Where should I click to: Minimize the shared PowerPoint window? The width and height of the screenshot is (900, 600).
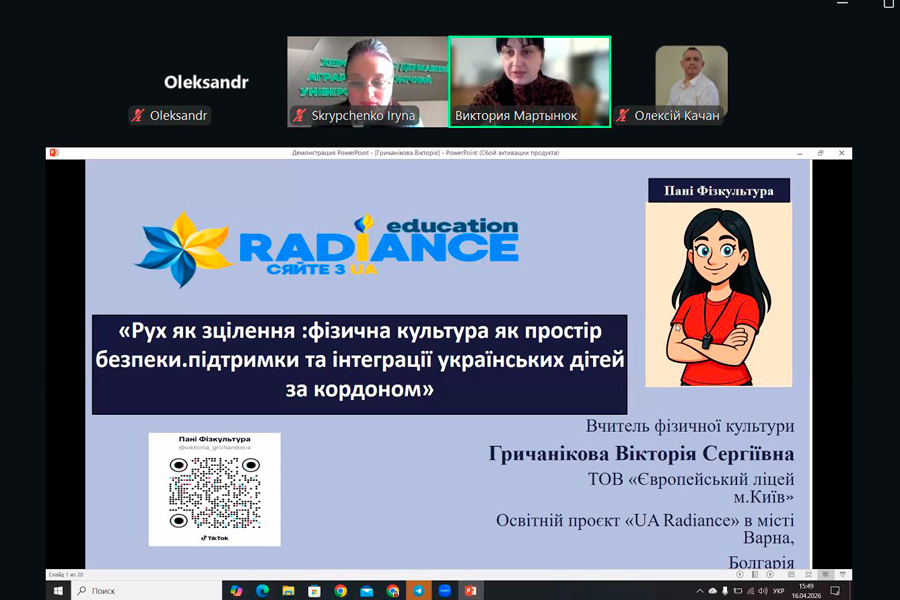point(800,153)
